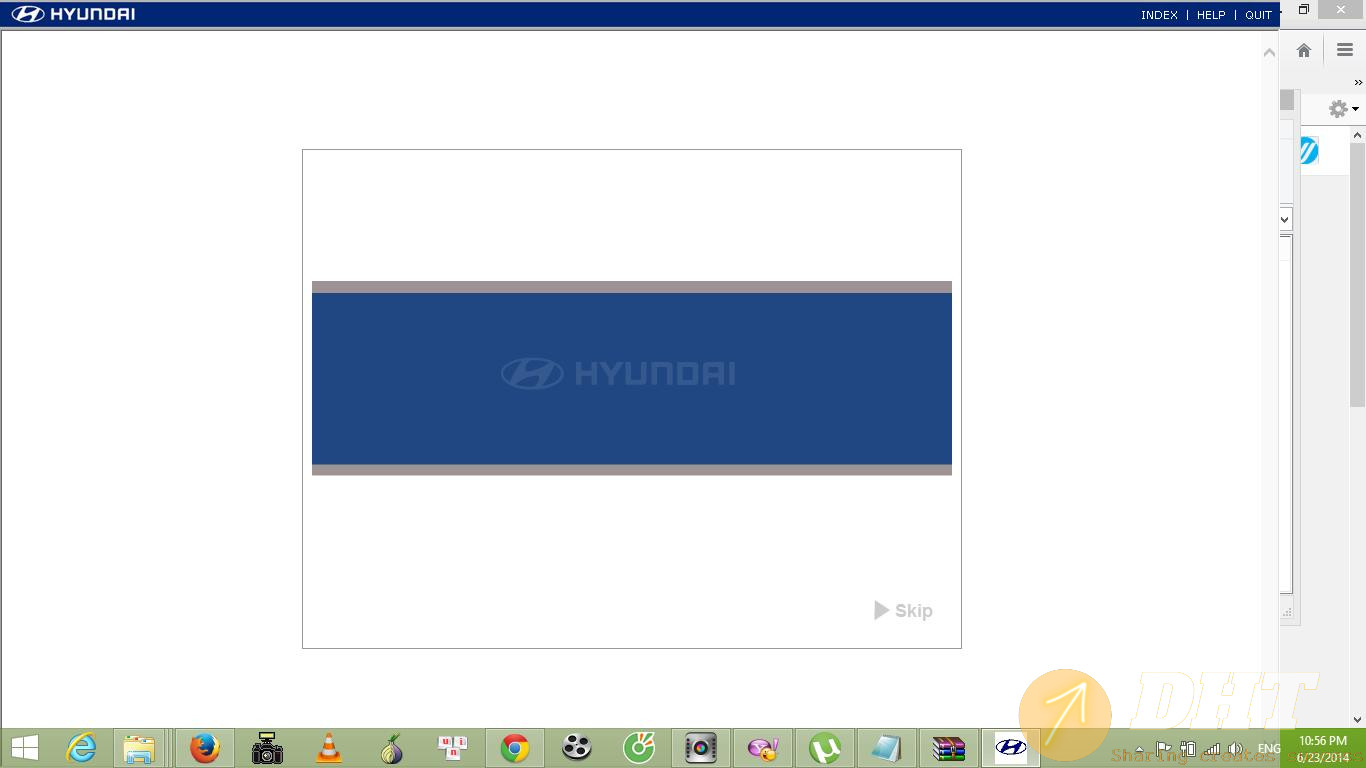Open the clock showing 10:56 PM
Image resolution: width=1366 pixels, height=768 pixels.
coord(1323,749)
